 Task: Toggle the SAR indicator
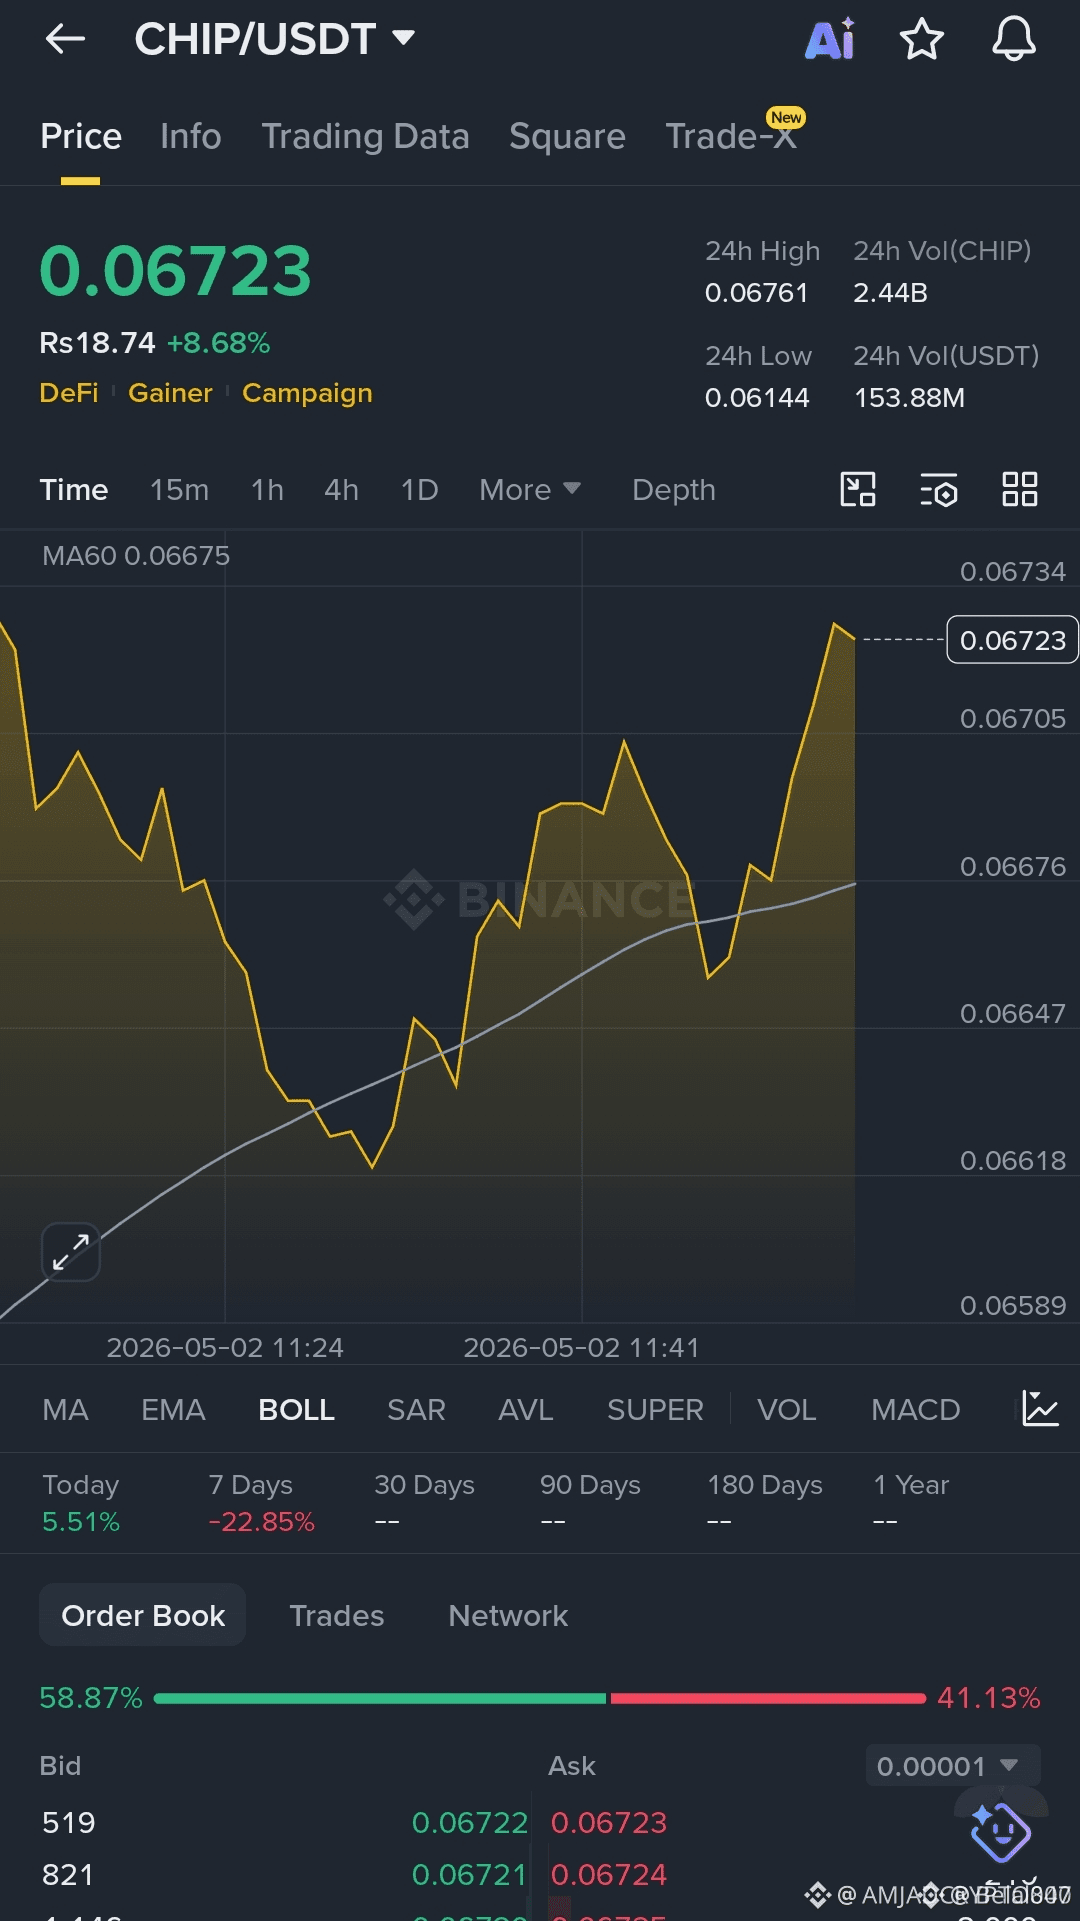tap(416, 1410)
